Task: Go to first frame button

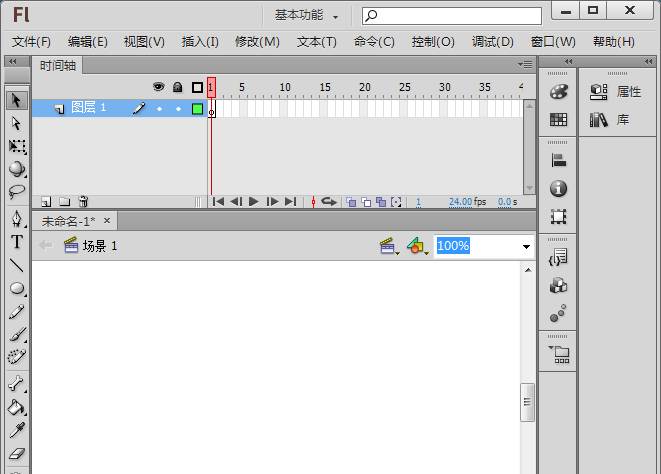Action: click(x=218, y=202)
